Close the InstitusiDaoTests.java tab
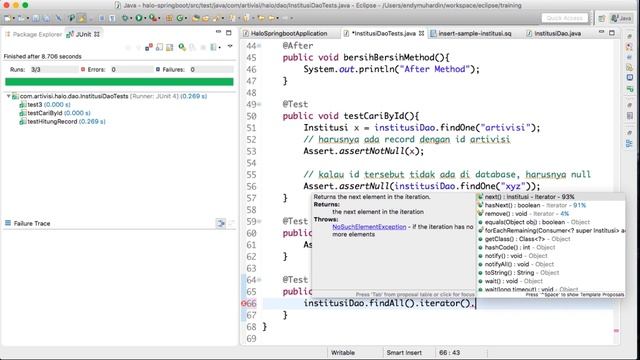 (x=421, y=33)
